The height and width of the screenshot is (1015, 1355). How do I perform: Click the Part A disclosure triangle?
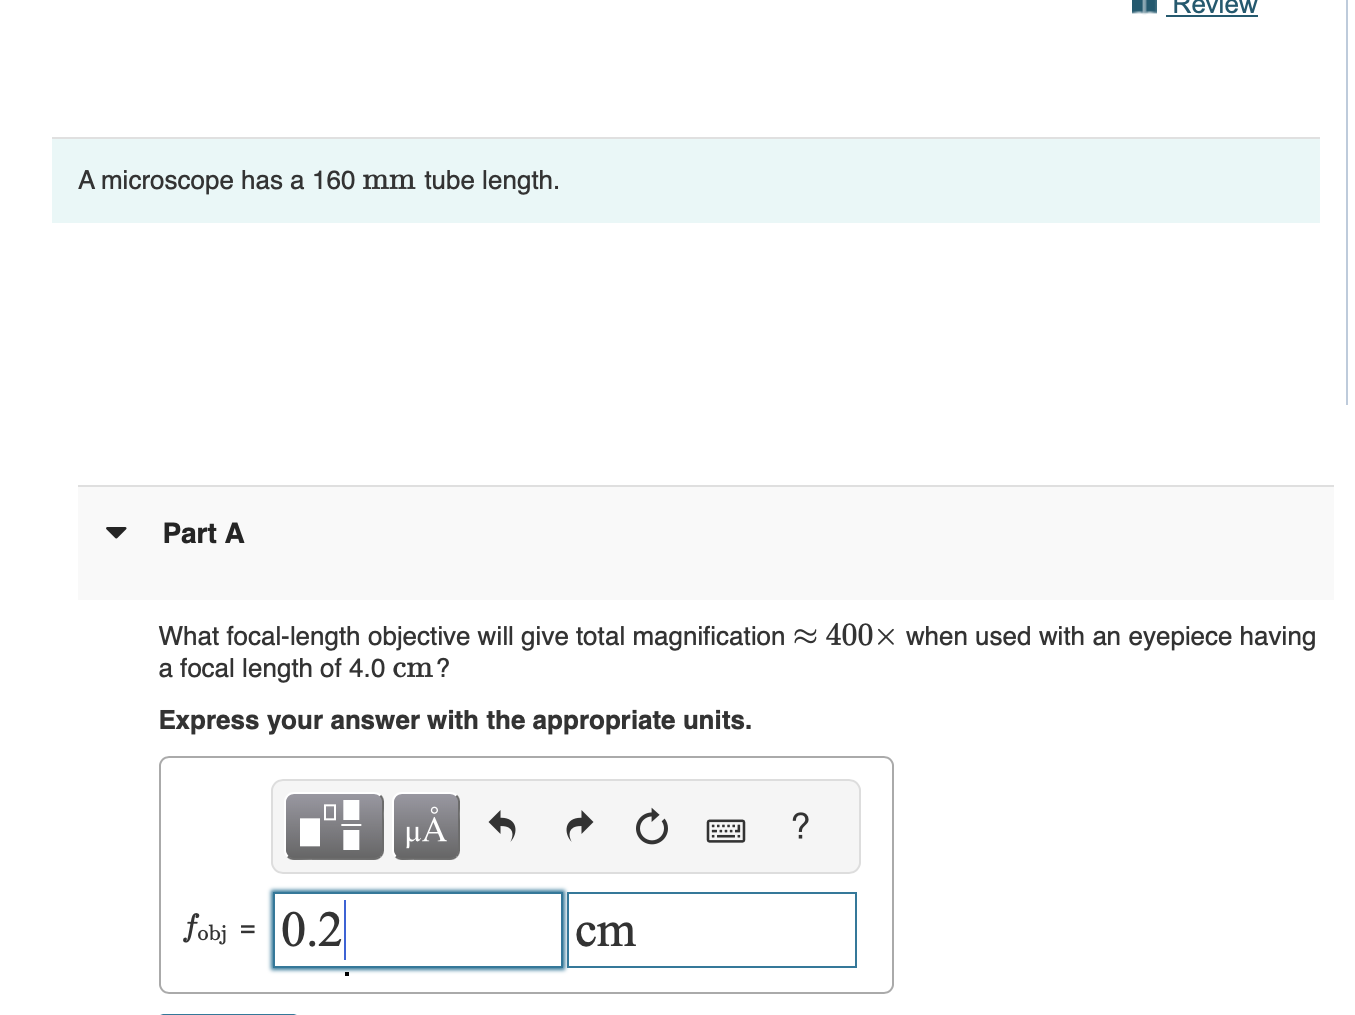point(116,532)
